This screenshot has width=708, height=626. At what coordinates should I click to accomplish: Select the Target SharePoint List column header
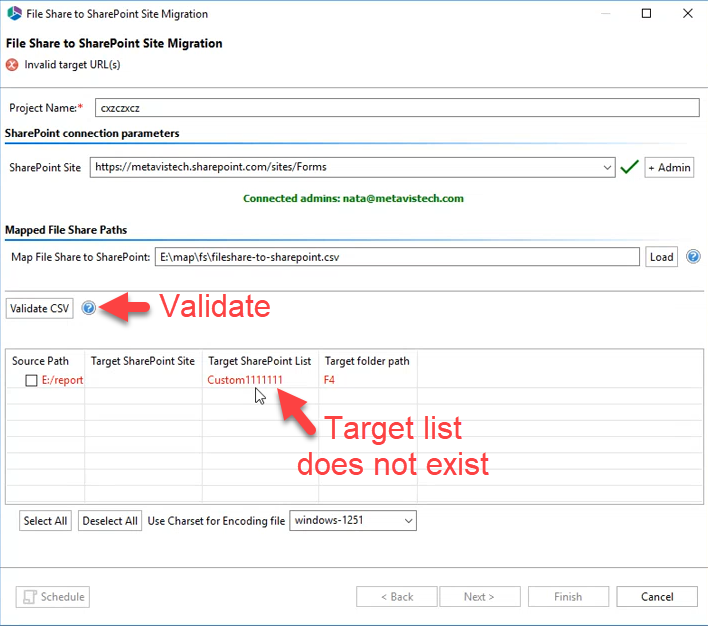point(260,361)
